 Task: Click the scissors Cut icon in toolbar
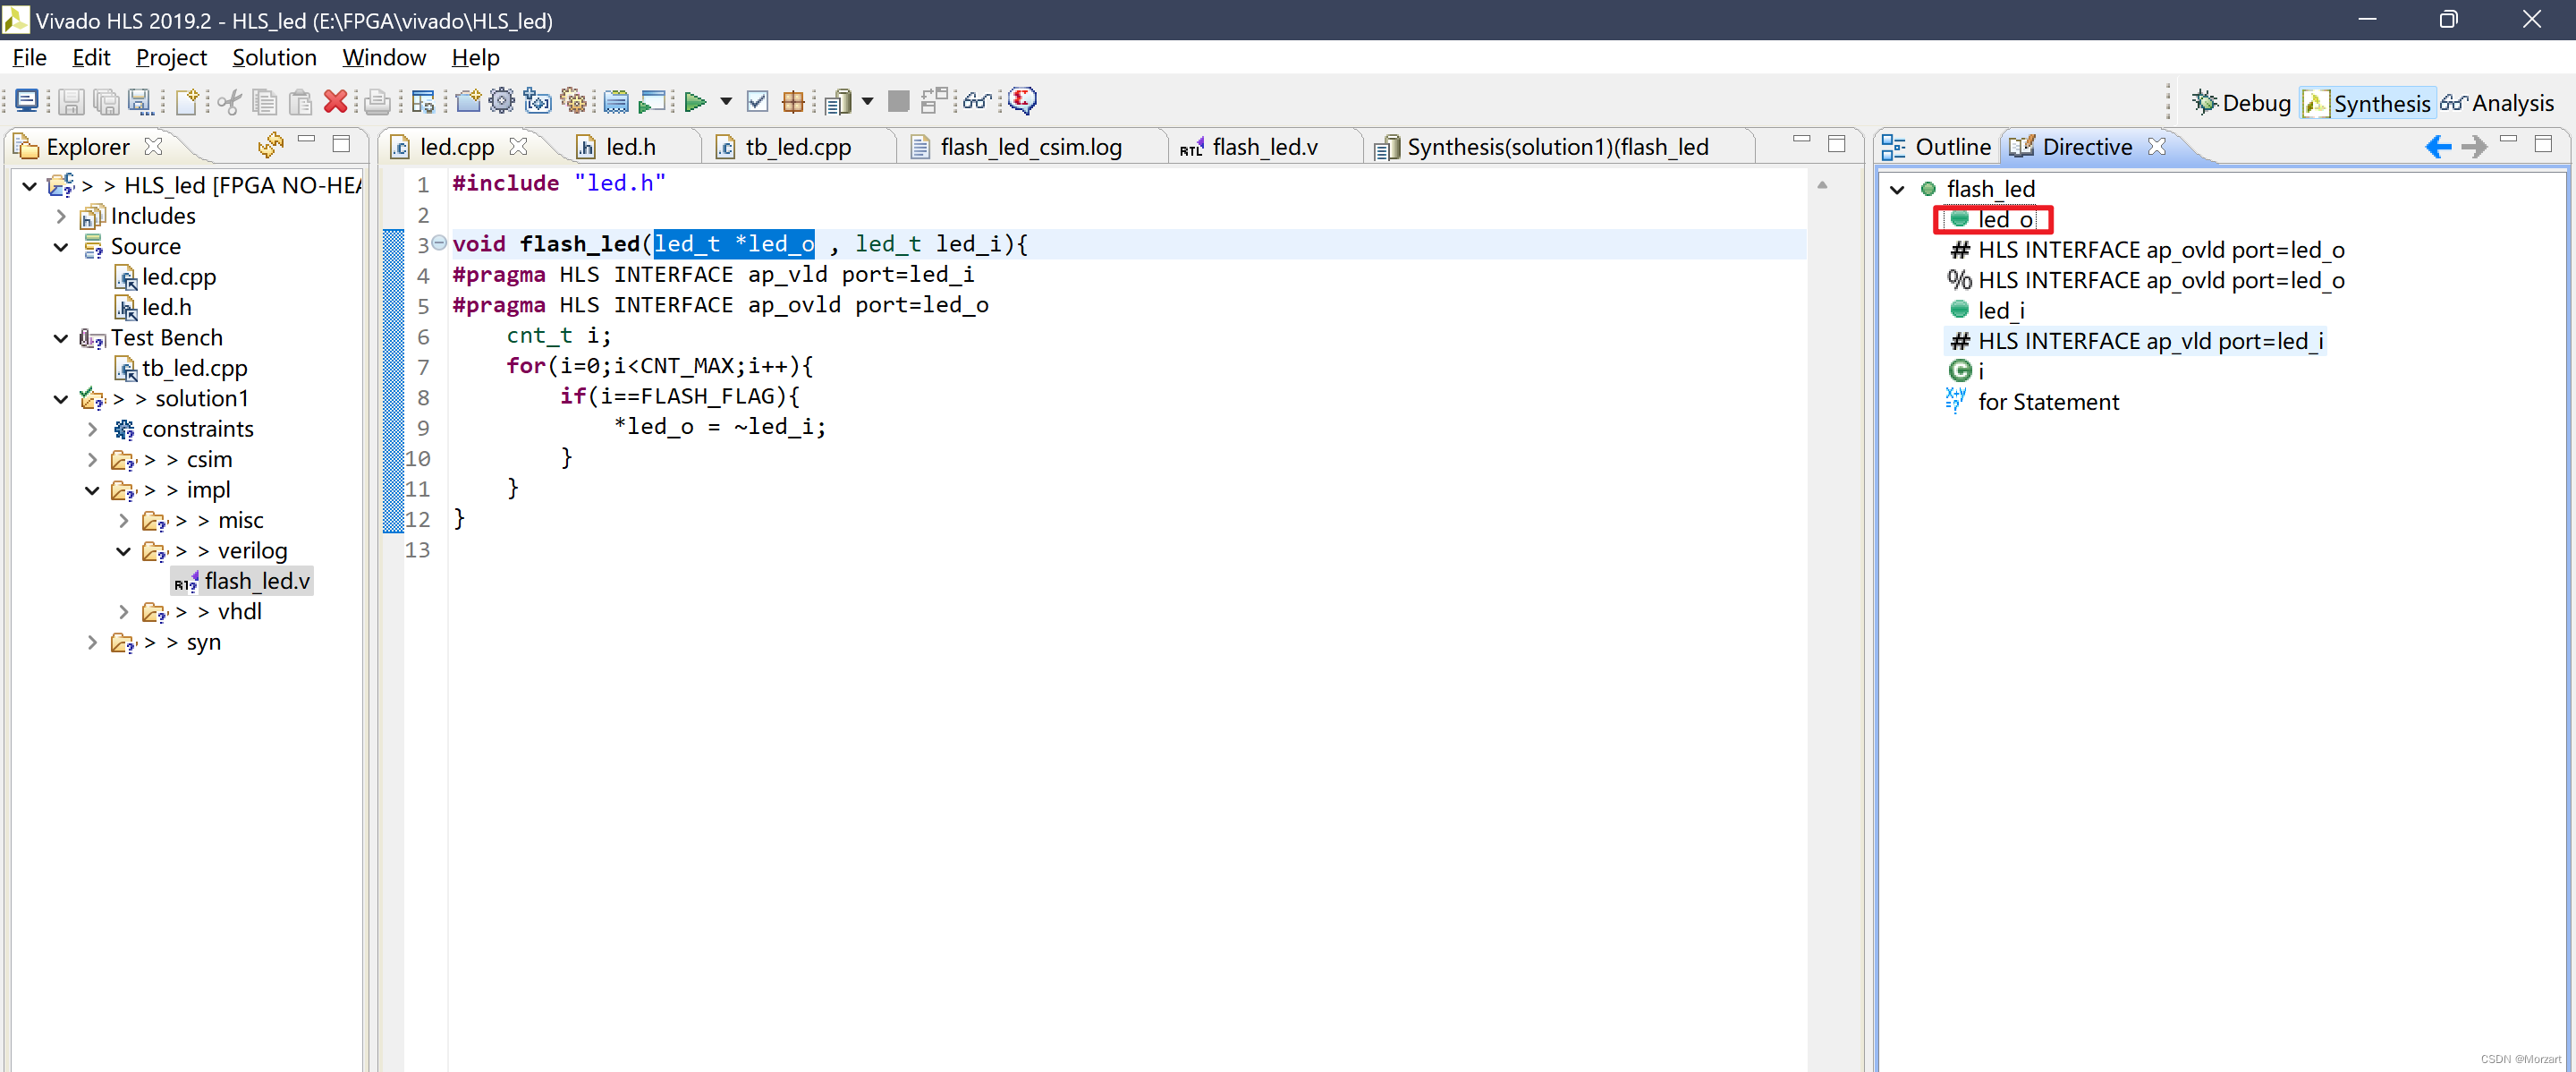click(x=228, y=101)
